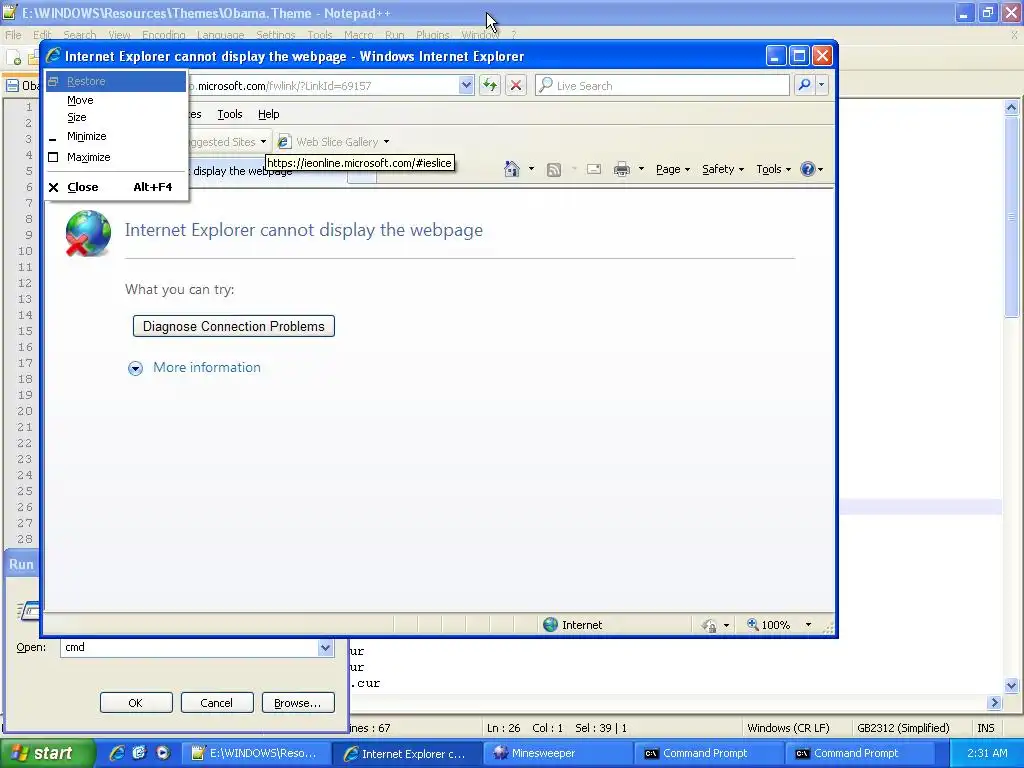This screenshot has height=768, width=1024.
Task: Open the Print options dropdown arrow
Action: (x=641, y=169)
